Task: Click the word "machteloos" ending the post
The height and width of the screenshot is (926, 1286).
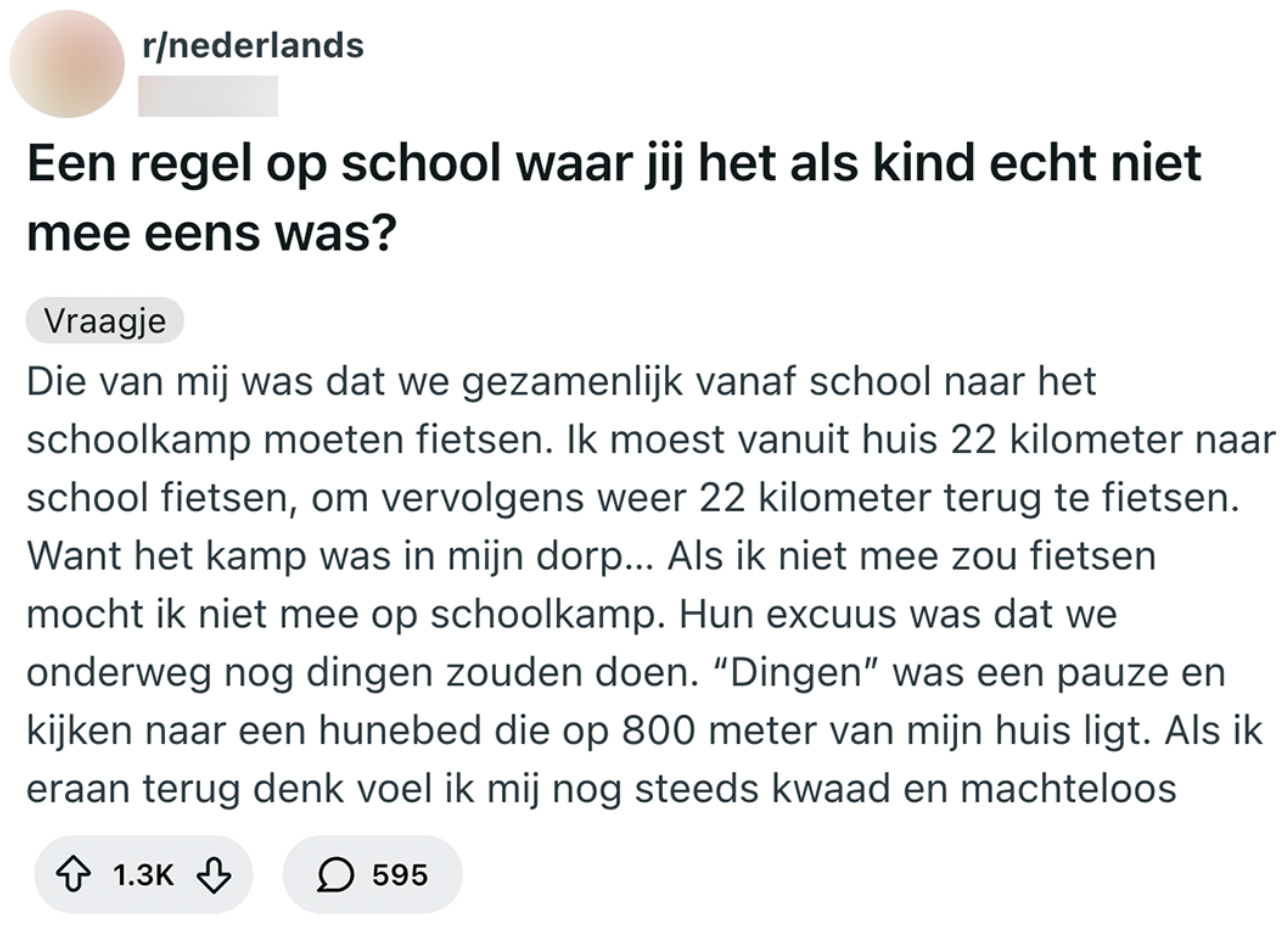Action: pos(1067,788)
